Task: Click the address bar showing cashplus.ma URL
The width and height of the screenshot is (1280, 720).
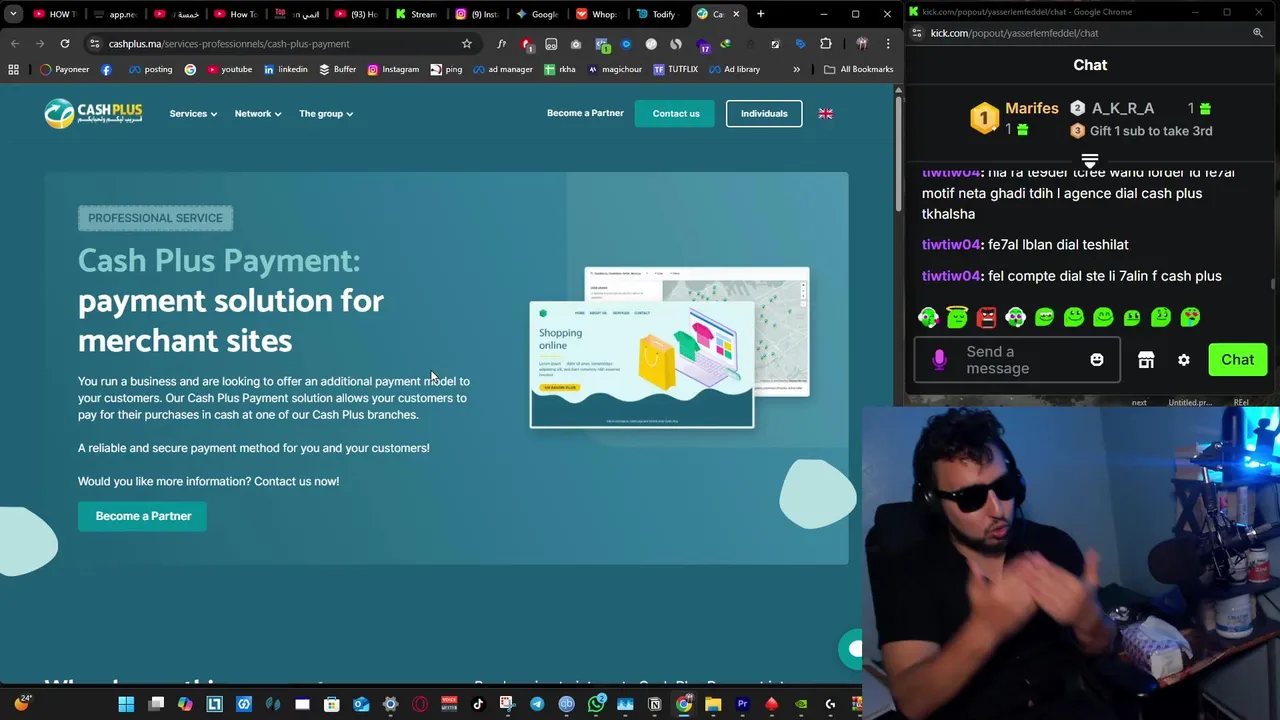Action: click(x=280, y=44)
